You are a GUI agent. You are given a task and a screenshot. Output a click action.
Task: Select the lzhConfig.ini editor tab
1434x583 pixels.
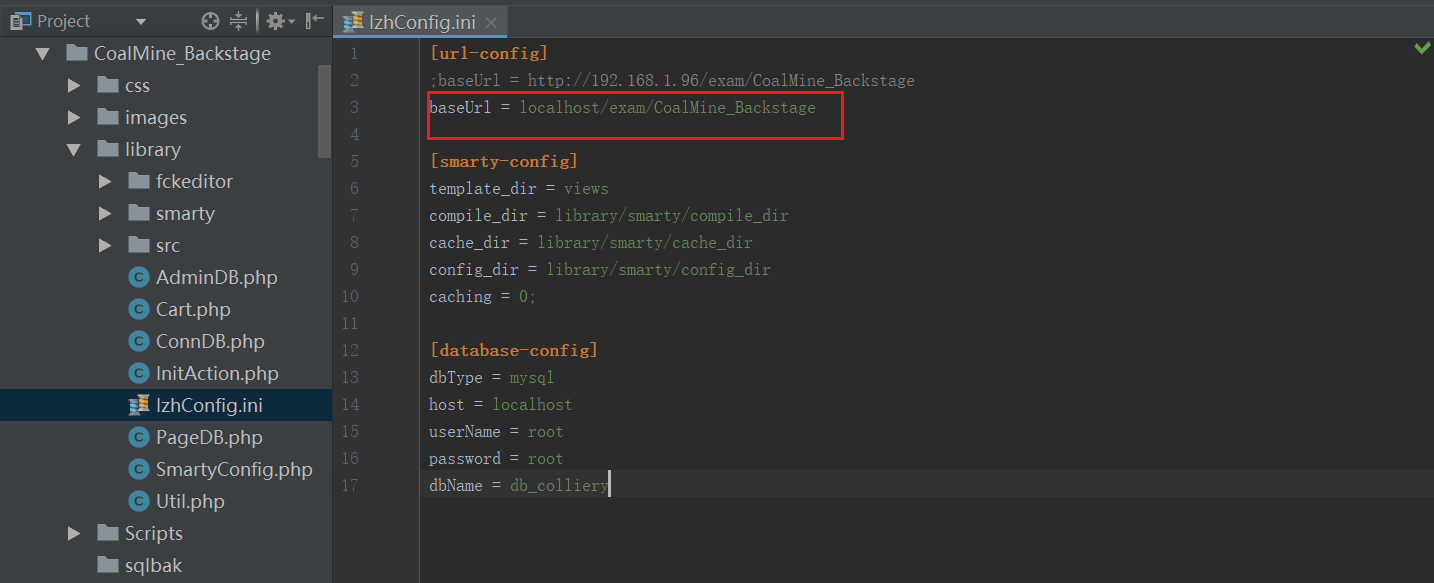click(x=420, y=22)
